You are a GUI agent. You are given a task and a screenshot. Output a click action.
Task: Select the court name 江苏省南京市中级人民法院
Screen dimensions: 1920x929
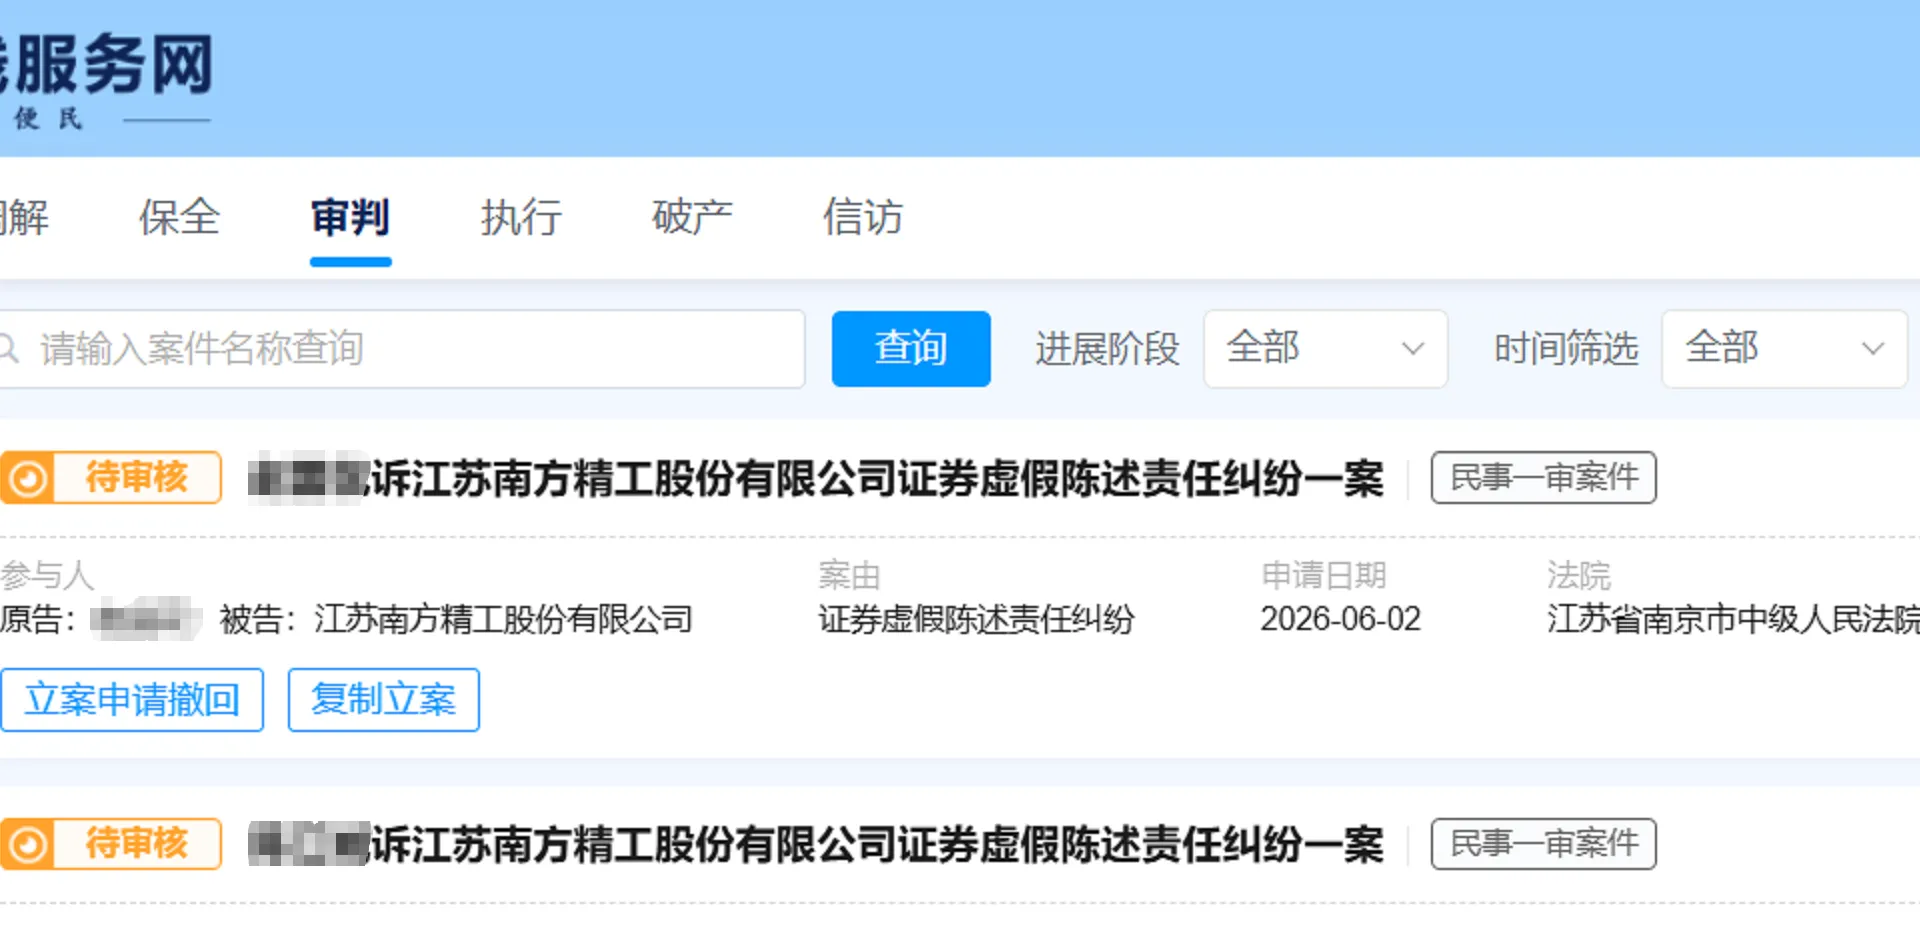[1733, 619]
